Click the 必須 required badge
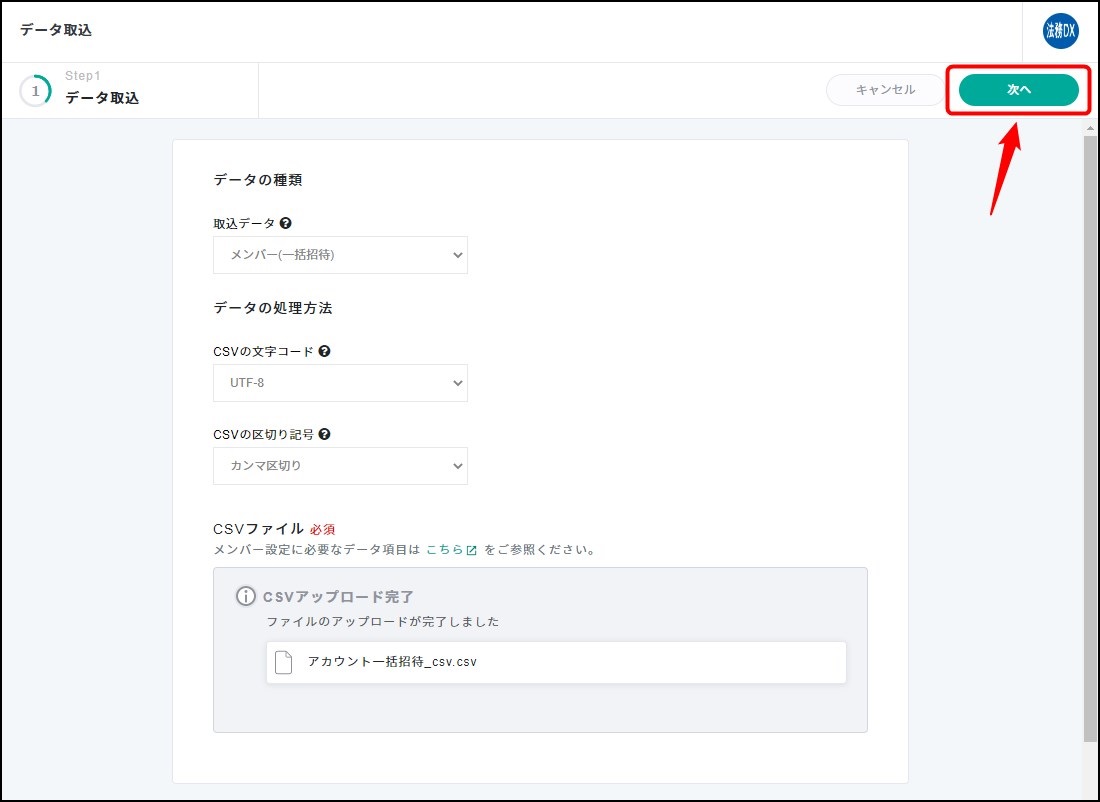This screenshot has height=802, width=1100. [x=322, y=528]
